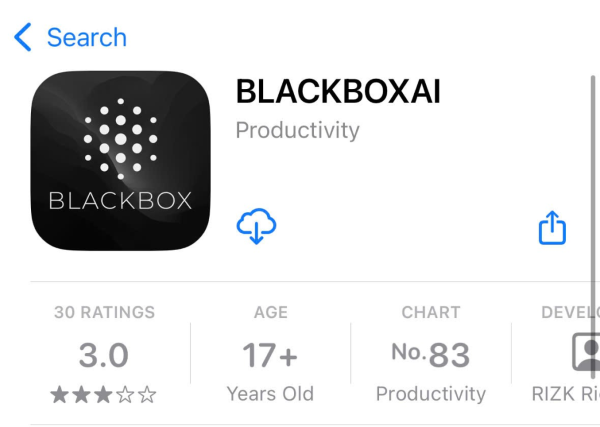Tap the Years Old label

[270, 394]
